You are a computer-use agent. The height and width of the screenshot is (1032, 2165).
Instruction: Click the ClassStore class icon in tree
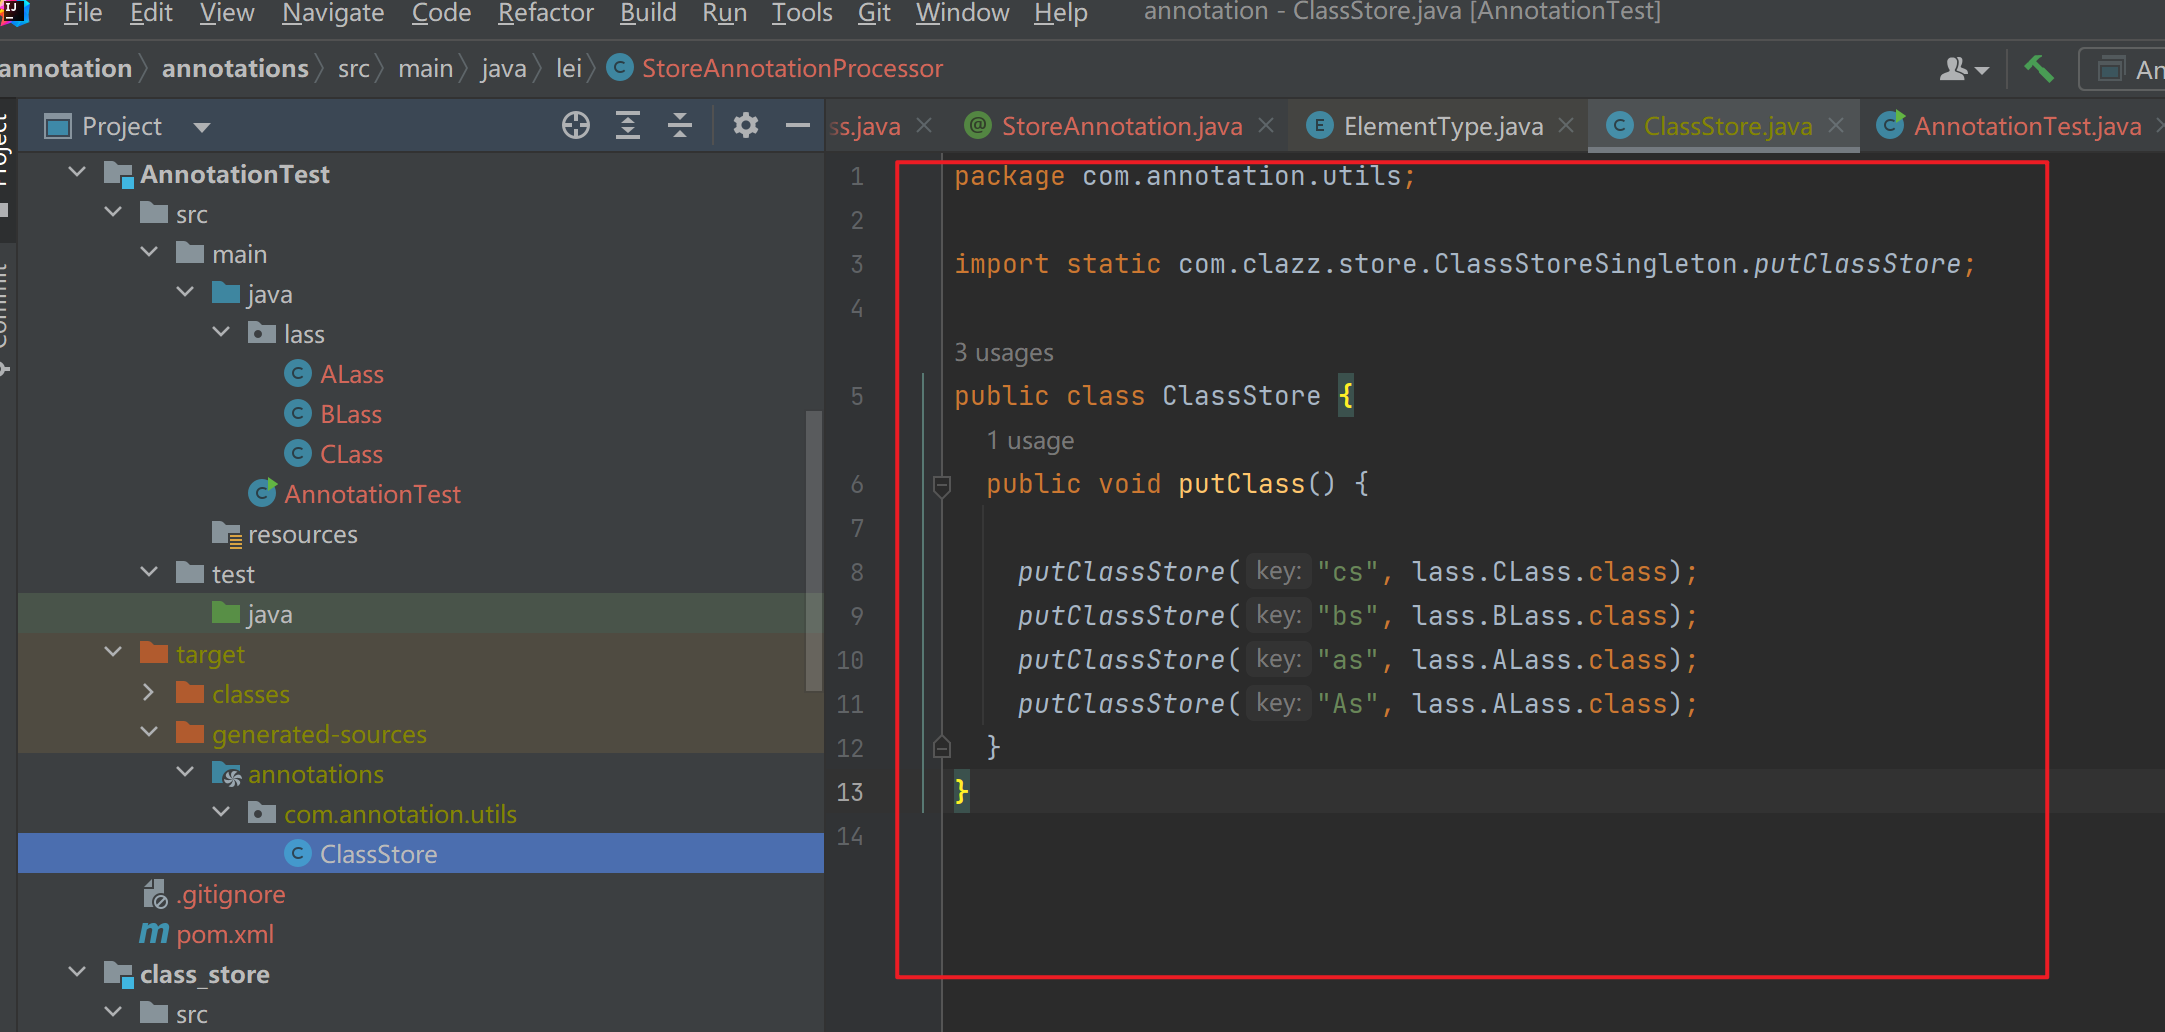[x=298, y=853]
